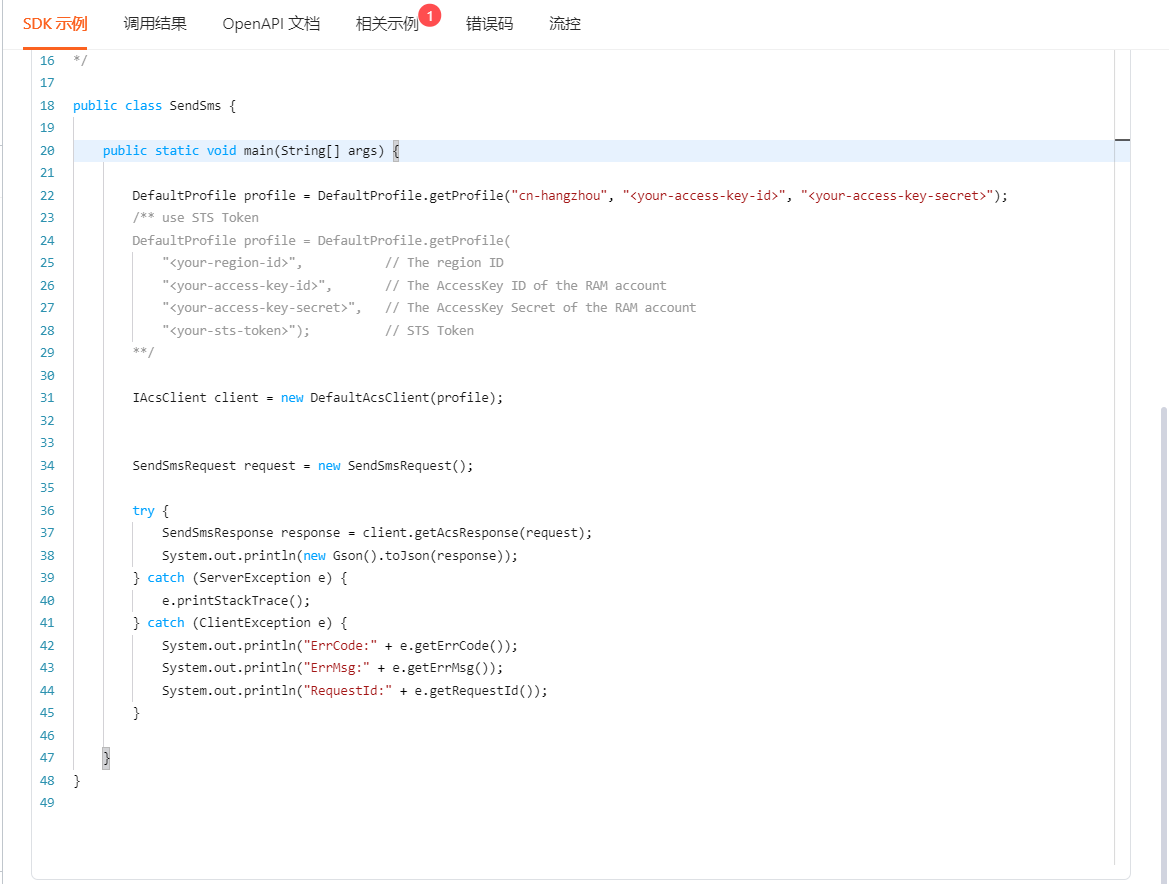The width and height of the screenshot is (1169, 884).
Task: Open the OpenAPI 文档 tab
Action: pyautogui.click(x=271, y=24)
